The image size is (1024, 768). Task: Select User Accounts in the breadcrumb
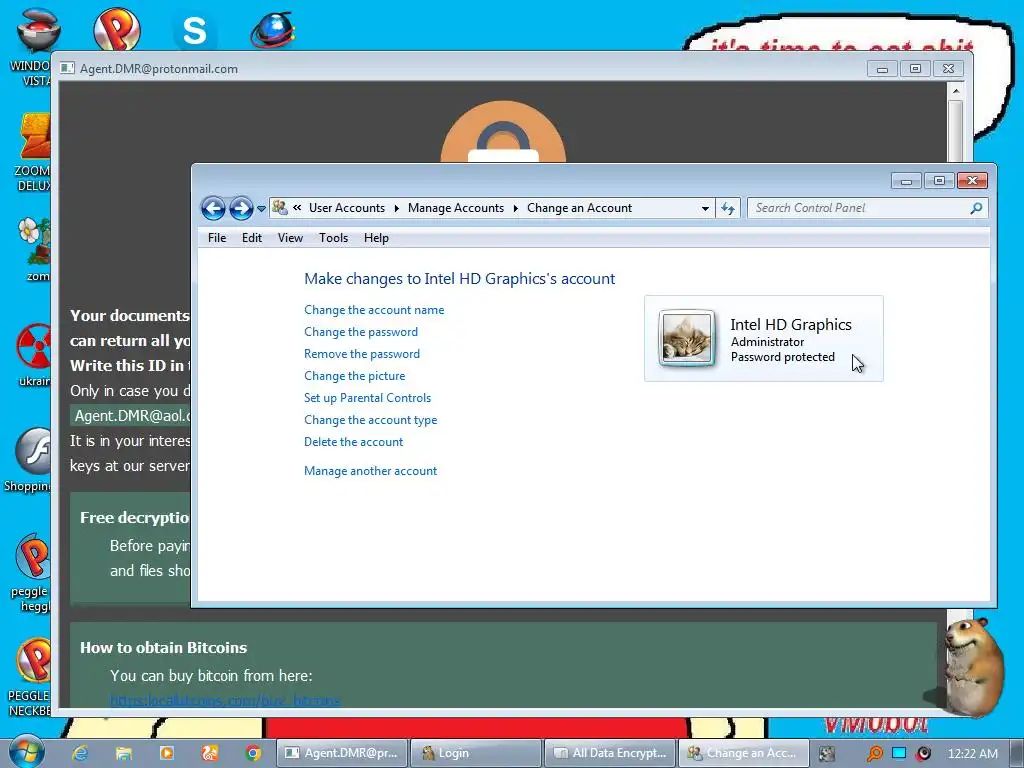click(x=347, y=208)
